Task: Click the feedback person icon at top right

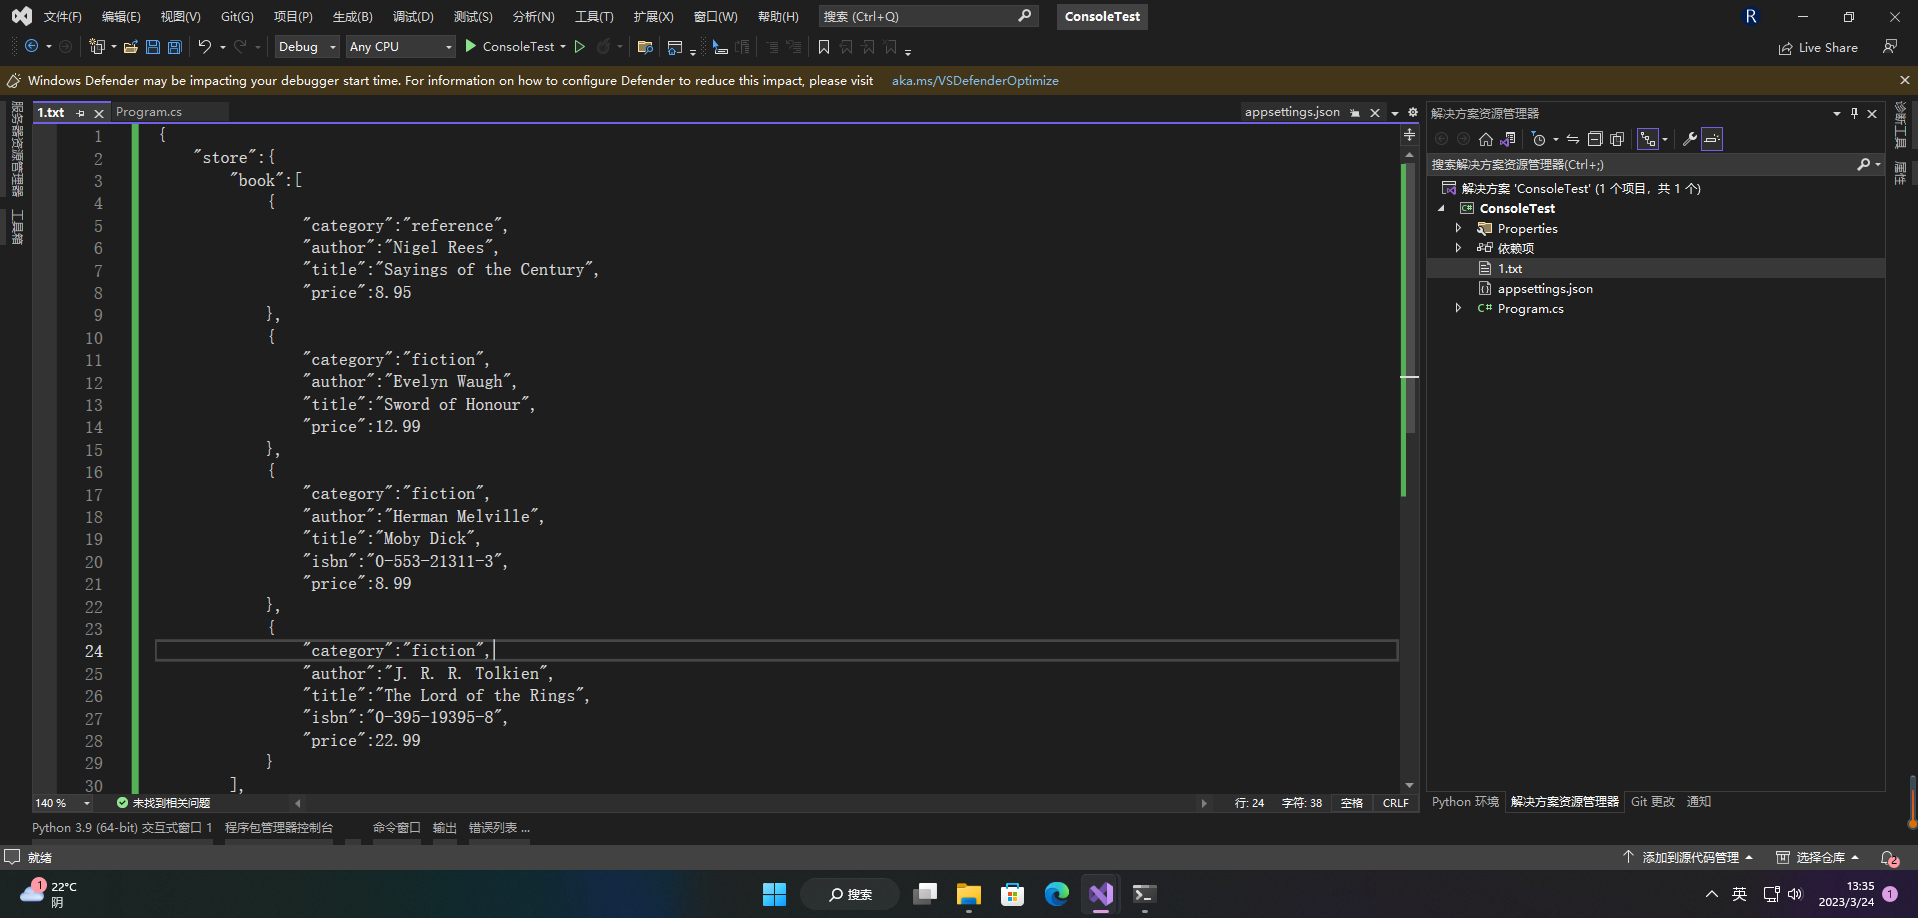Action: (x=1890, y=47)
